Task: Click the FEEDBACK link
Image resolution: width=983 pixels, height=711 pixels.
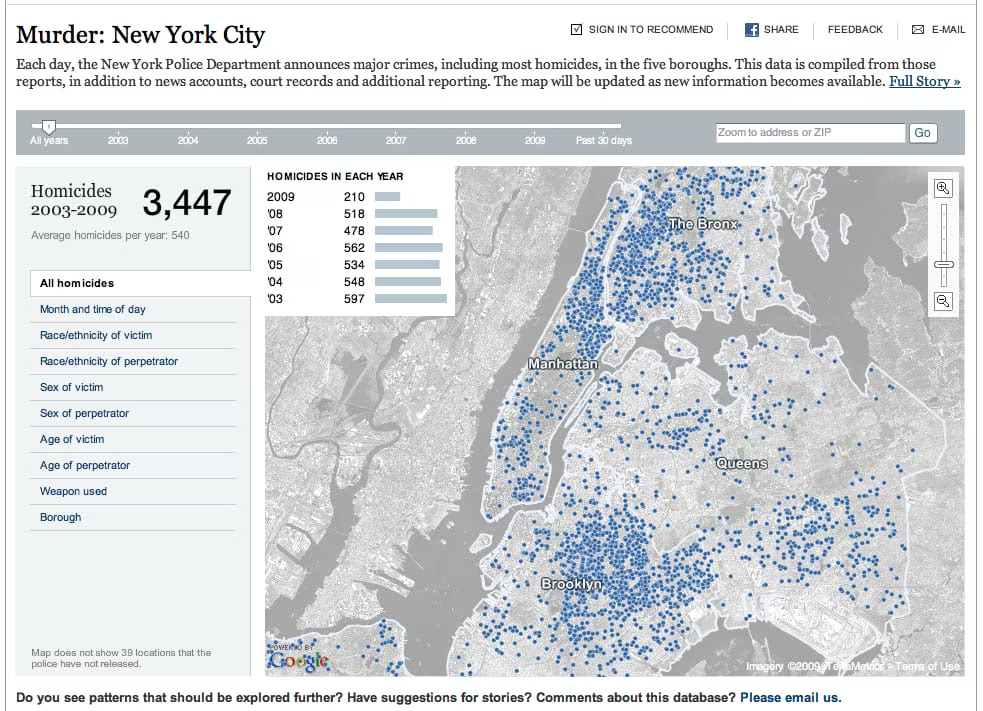Action: (855, 29)
